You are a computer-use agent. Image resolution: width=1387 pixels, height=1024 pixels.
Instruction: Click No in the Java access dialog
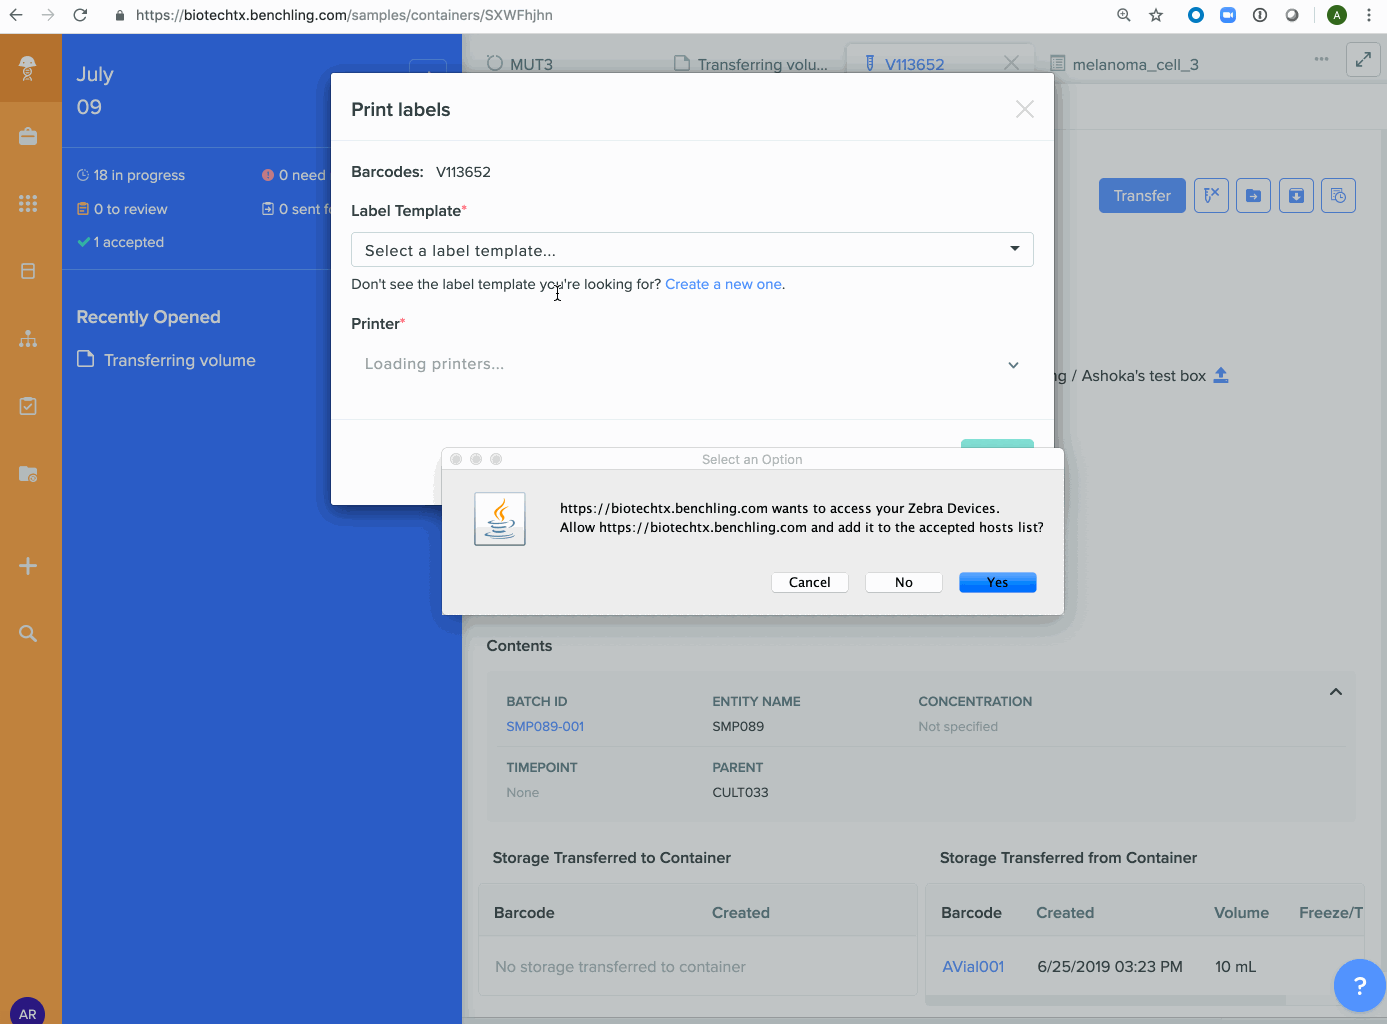pos(903,582)
